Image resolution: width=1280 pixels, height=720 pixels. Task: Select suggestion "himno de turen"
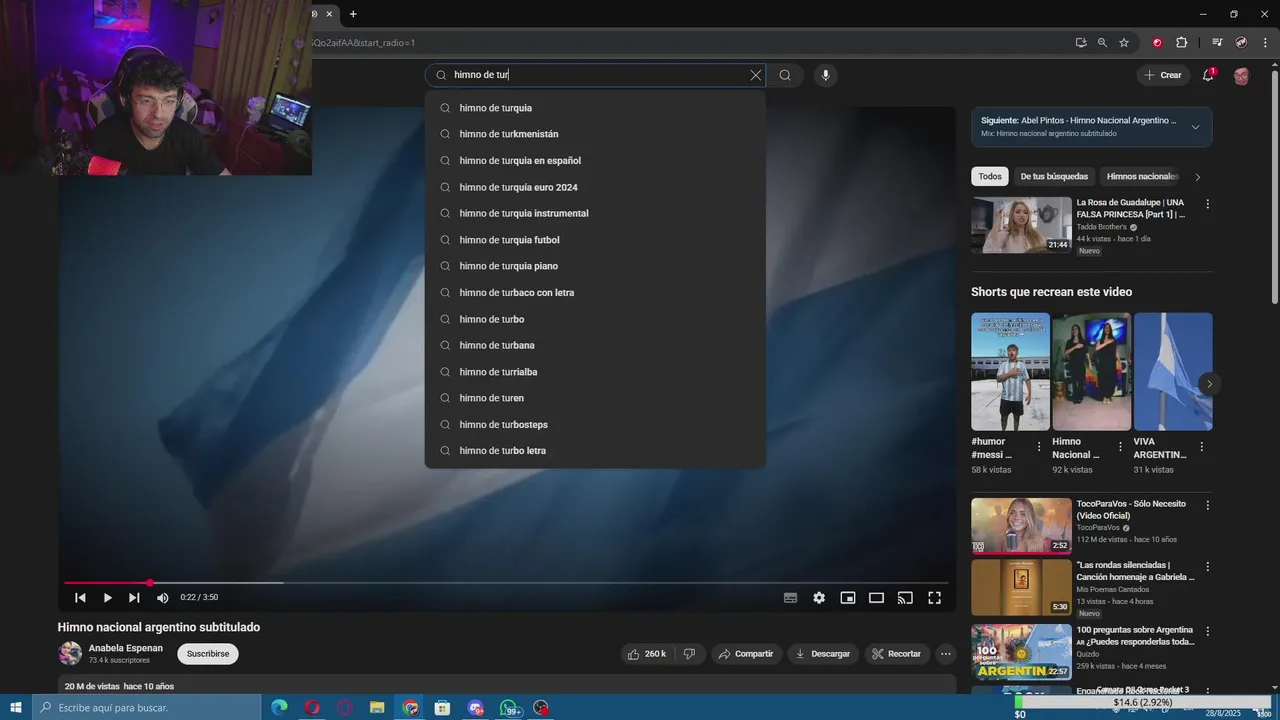coord(595,398)
